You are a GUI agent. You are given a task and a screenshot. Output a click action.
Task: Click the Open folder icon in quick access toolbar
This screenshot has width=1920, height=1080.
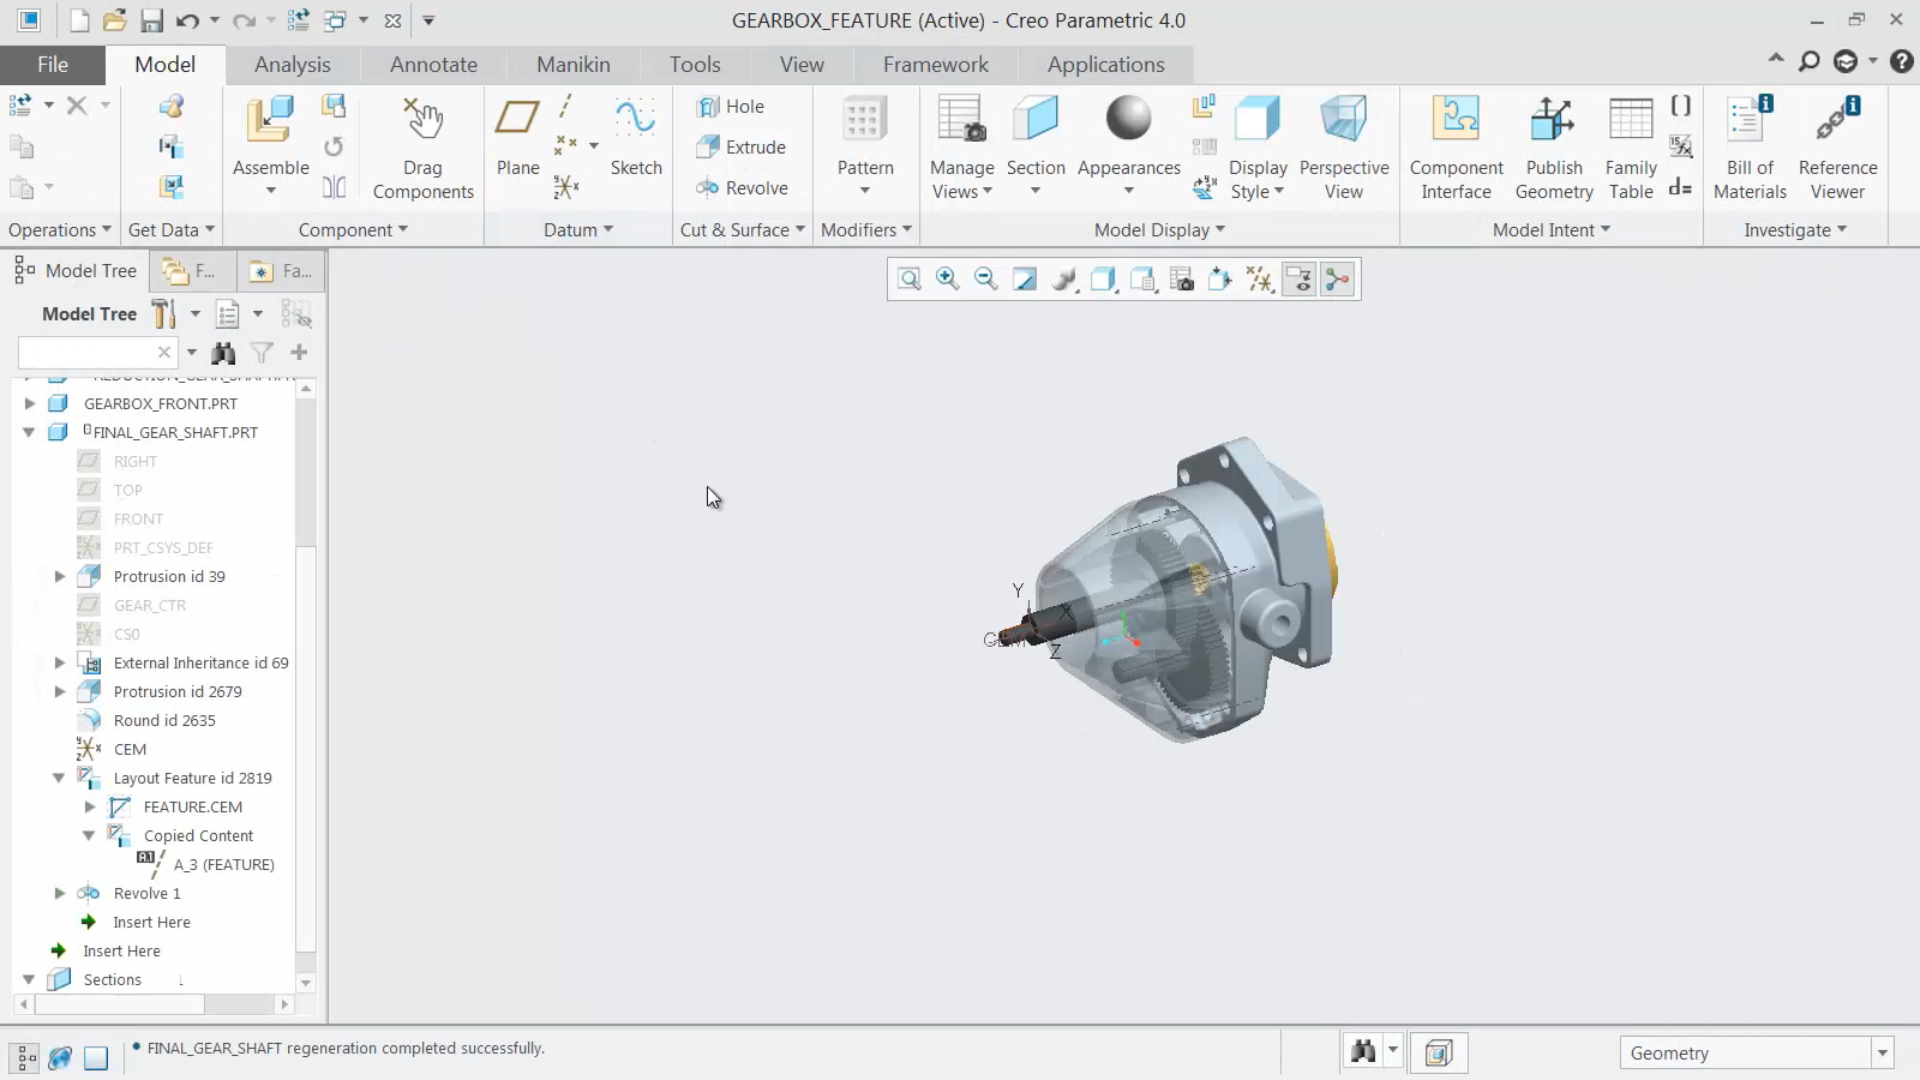[114, 20]
